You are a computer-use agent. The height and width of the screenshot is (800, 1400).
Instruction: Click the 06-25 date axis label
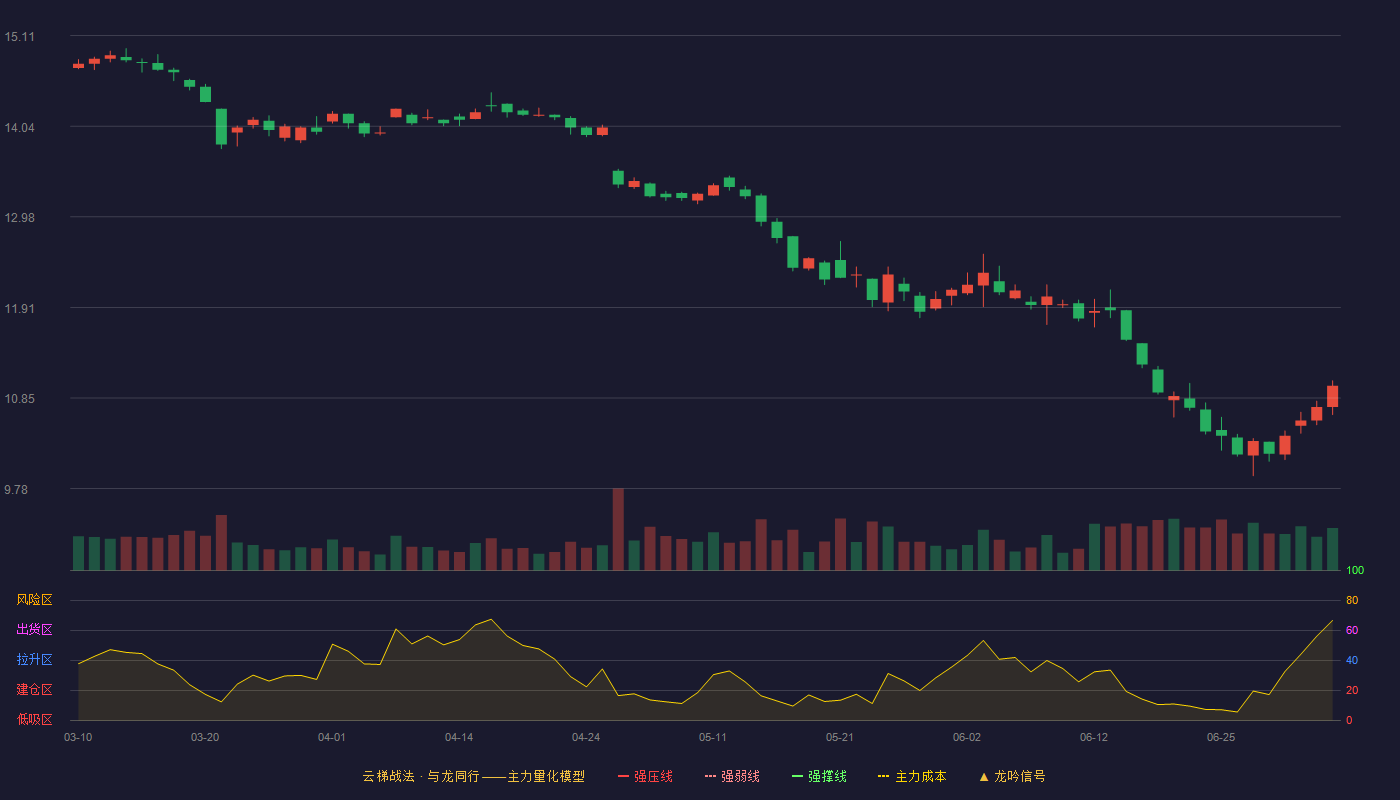pyautogui.click(x=1221, y=737)
